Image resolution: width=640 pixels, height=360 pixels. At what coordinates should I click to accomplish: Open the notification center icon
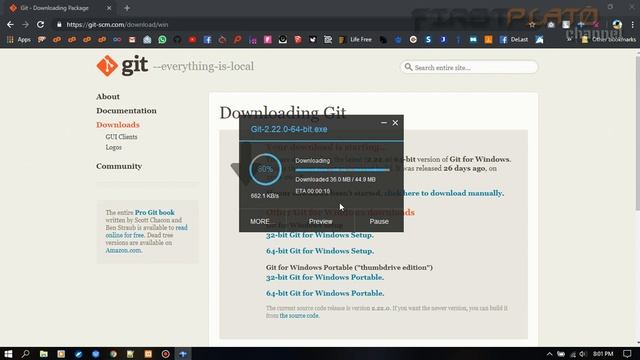tap(627, 354)
